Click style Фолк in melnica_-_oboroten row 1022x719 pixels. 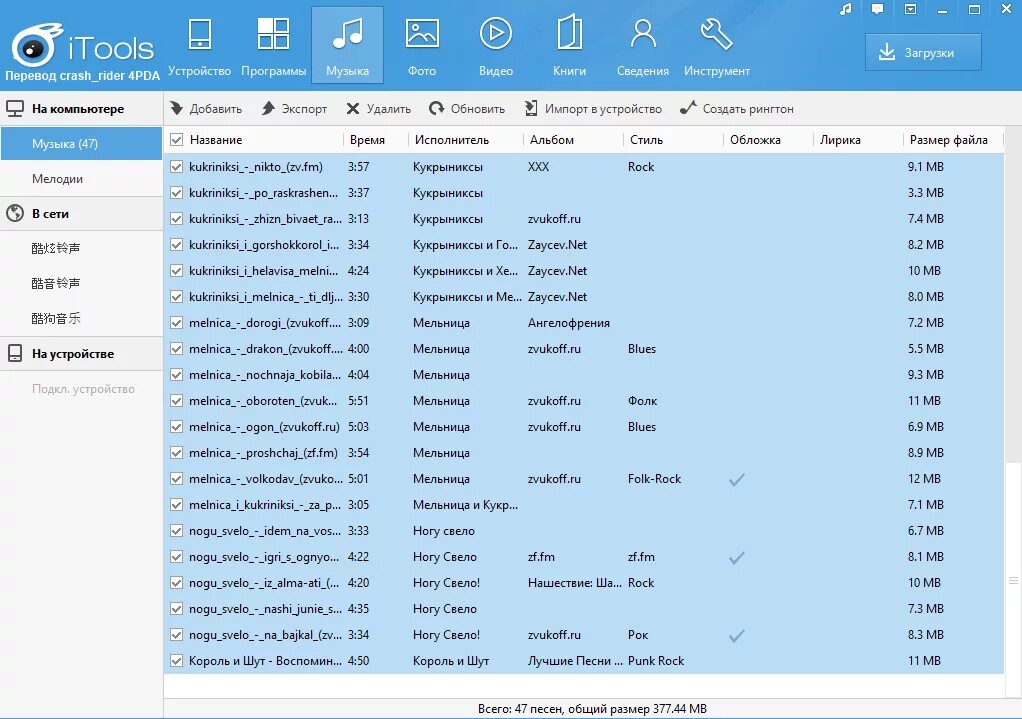click(x=642, y=401)
